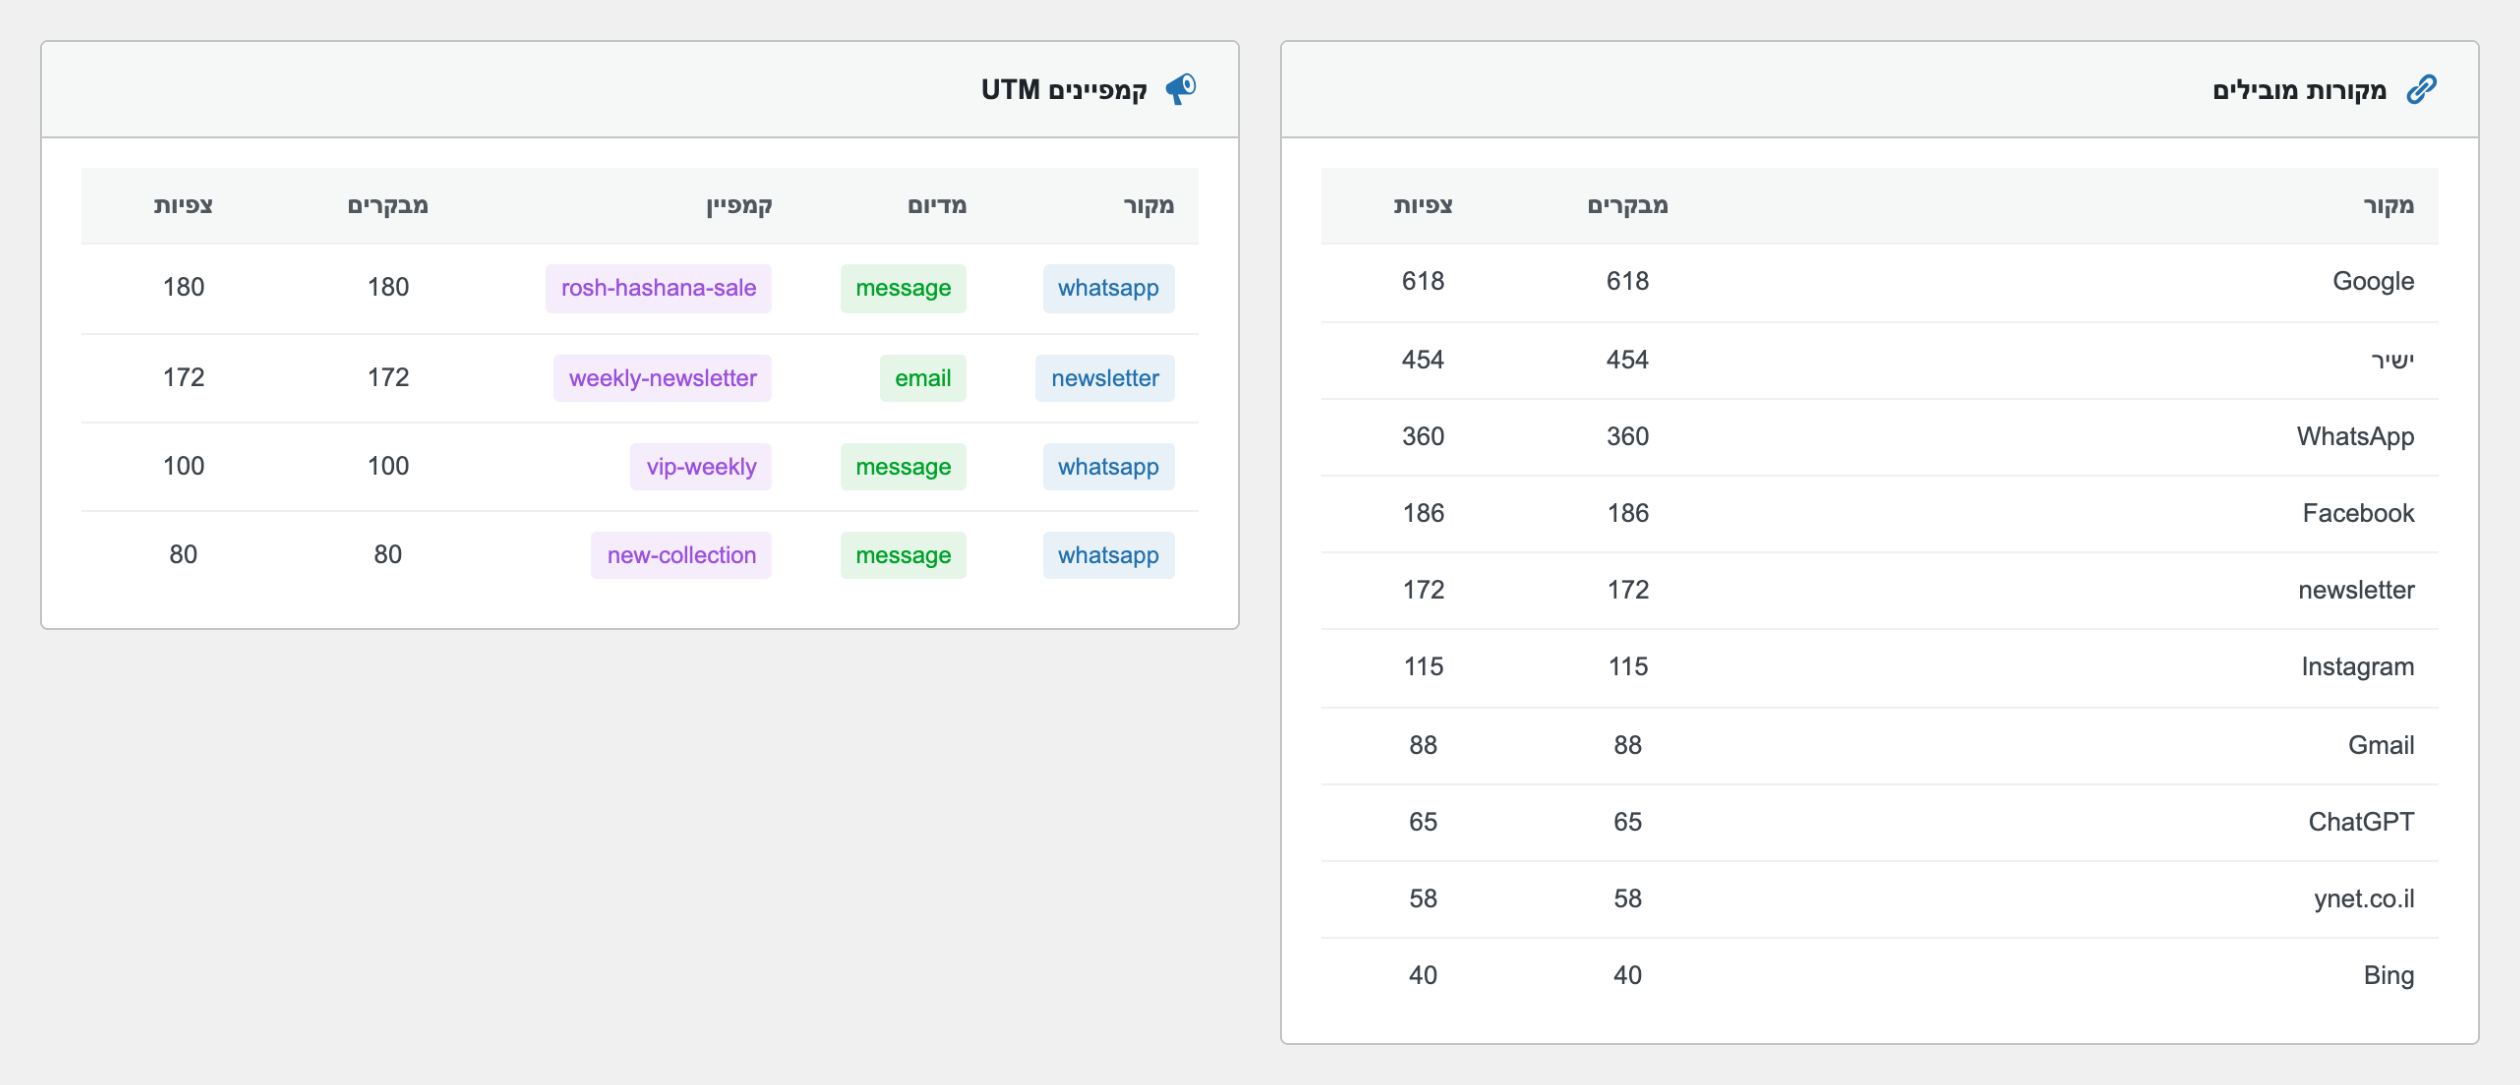
Task: Click מבקרים header in UTM campaigns table
Action: click(x=388, y=206)
